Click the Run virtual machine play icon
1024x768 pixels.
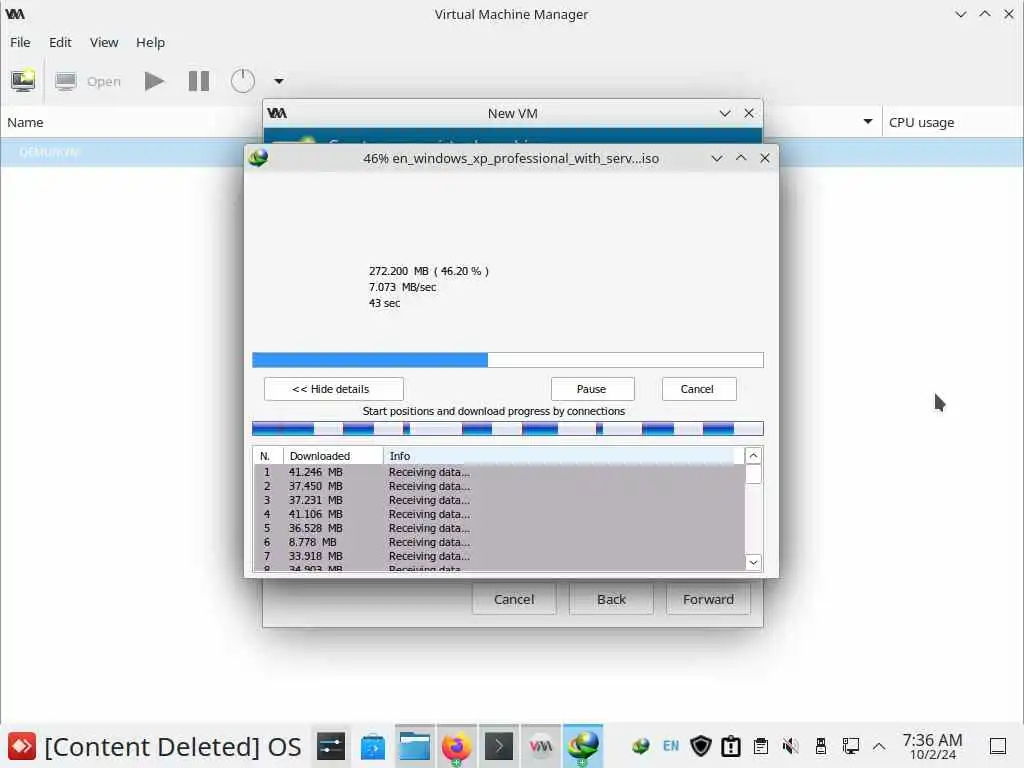pos(154,81)
